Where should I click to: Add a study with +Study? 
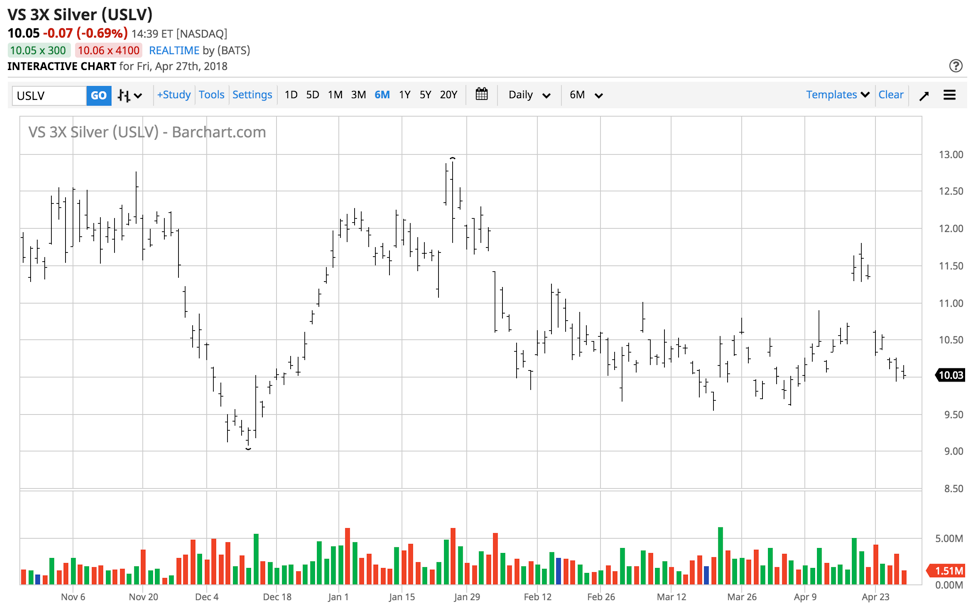click(174, 94)
